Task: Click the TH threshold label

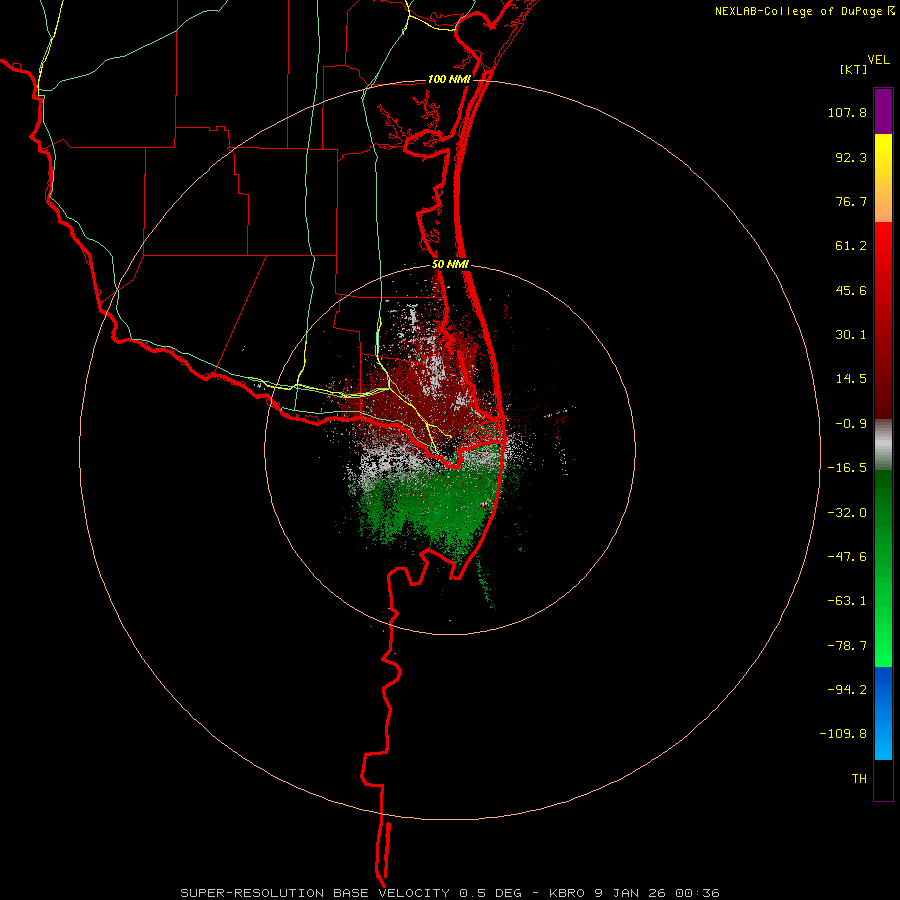Action: point(859,779)
